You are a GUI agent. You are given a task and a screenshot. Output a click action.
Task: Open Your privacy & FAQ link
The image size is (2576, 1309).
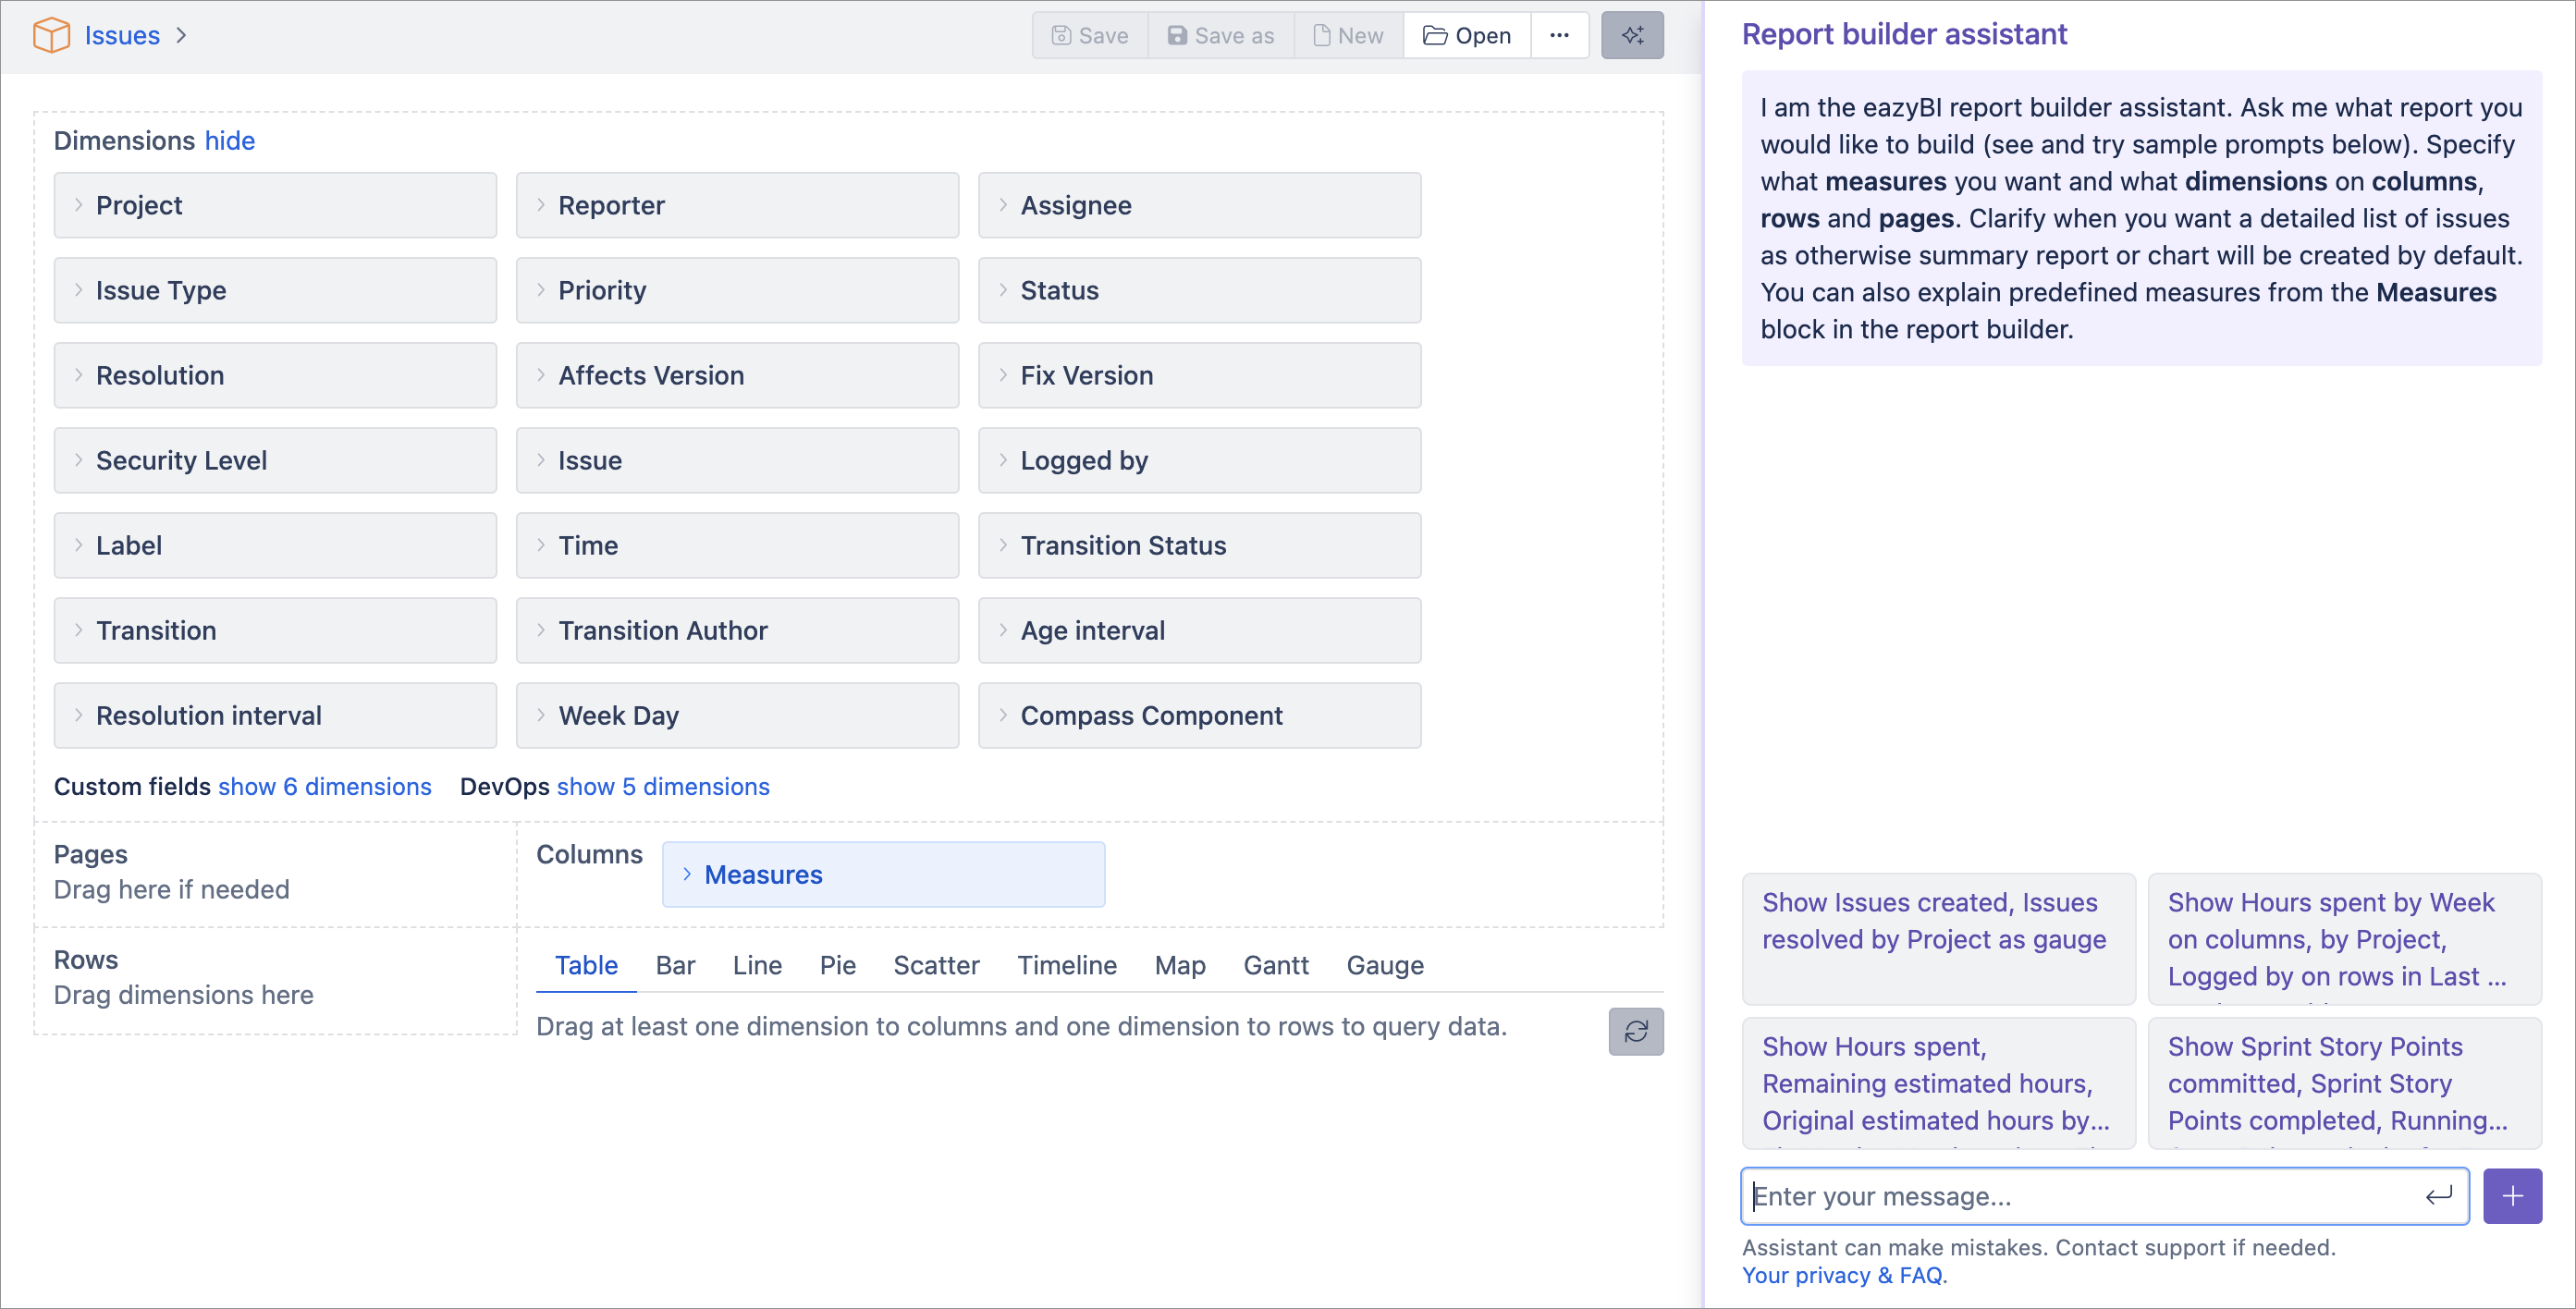(1843, 1275)
